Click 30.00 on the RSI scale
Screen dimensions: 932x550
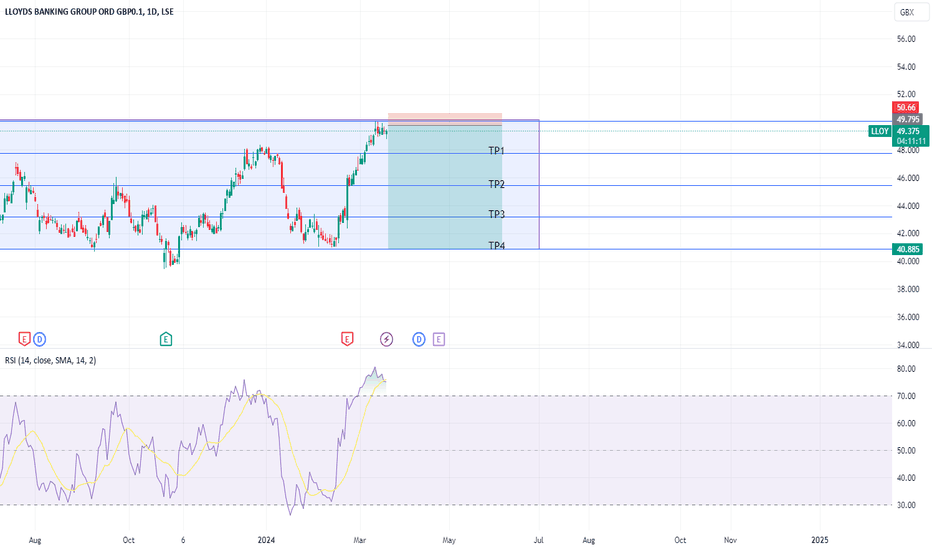[x=906, y=505]
